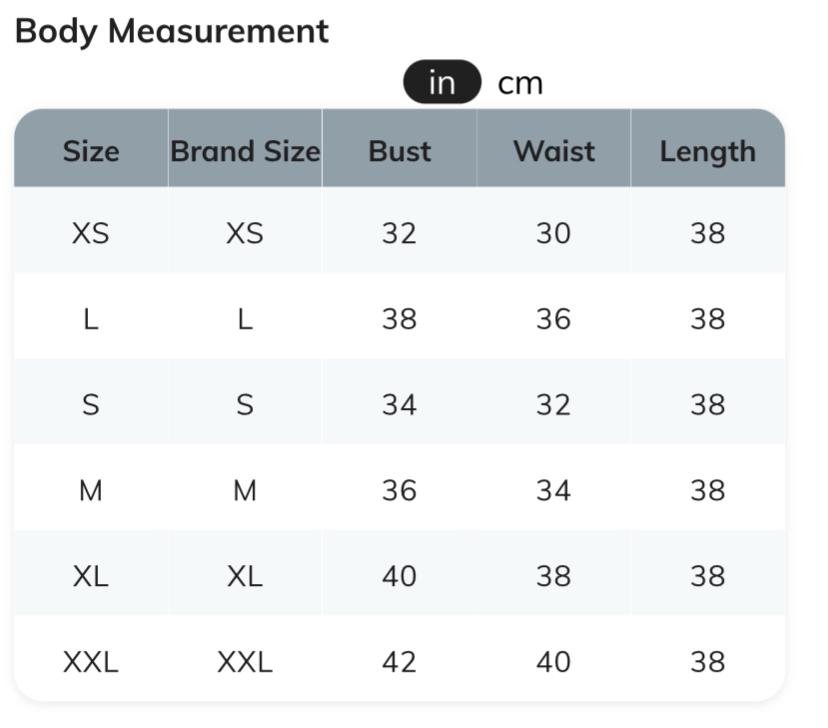Select the XL size row
The height and width of the screenshot is (728, 828).
(91, 576)
